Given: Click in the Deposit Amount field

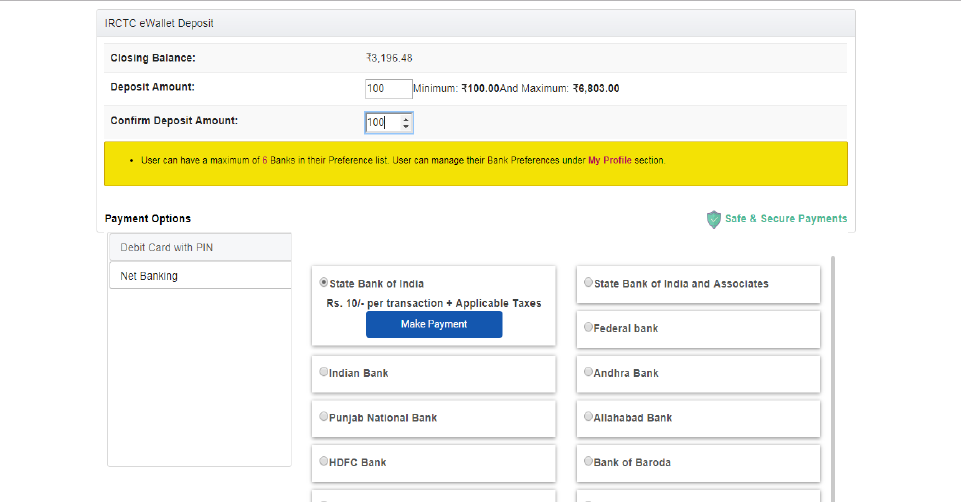Looking at the screenshot, I should click(389, 88).
